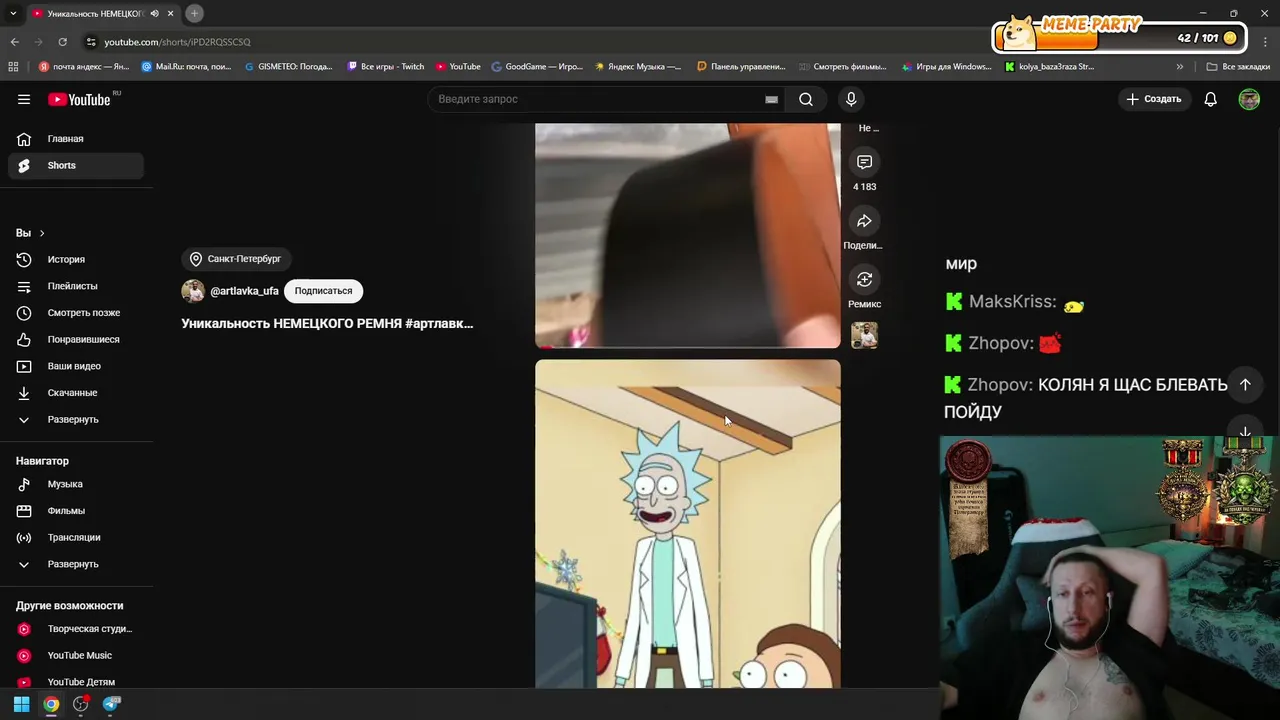Open the Chrome three-dot menu
Screen dimensions: 1280x720
click(x=1265, y=42)
